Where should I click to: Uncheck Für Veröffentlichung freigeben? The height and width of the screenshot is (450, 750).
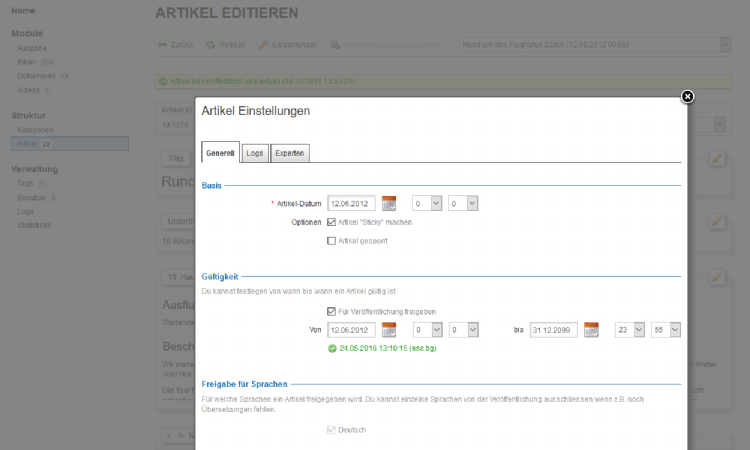point(332,311)
